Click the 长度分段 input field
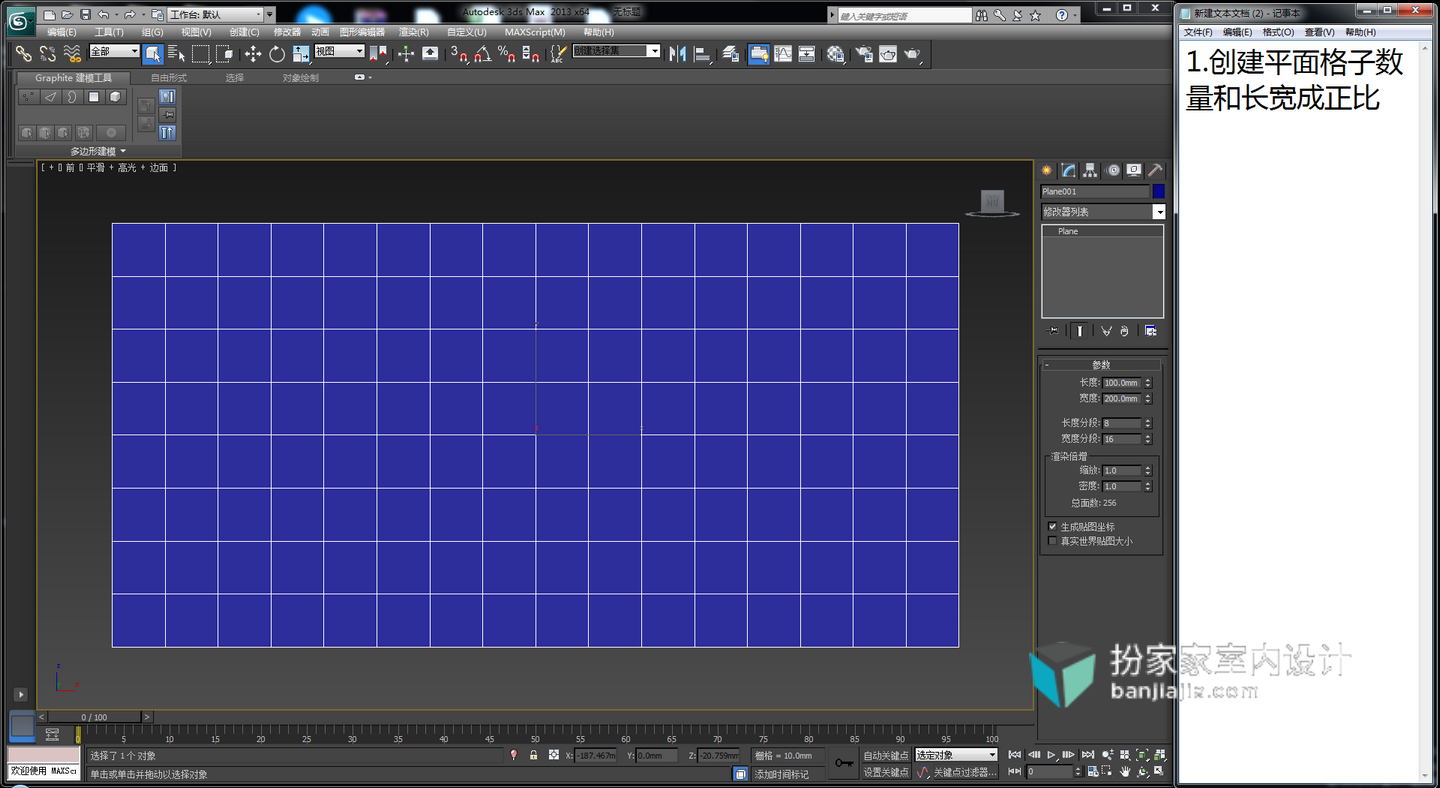 (x=1122, y=423)
